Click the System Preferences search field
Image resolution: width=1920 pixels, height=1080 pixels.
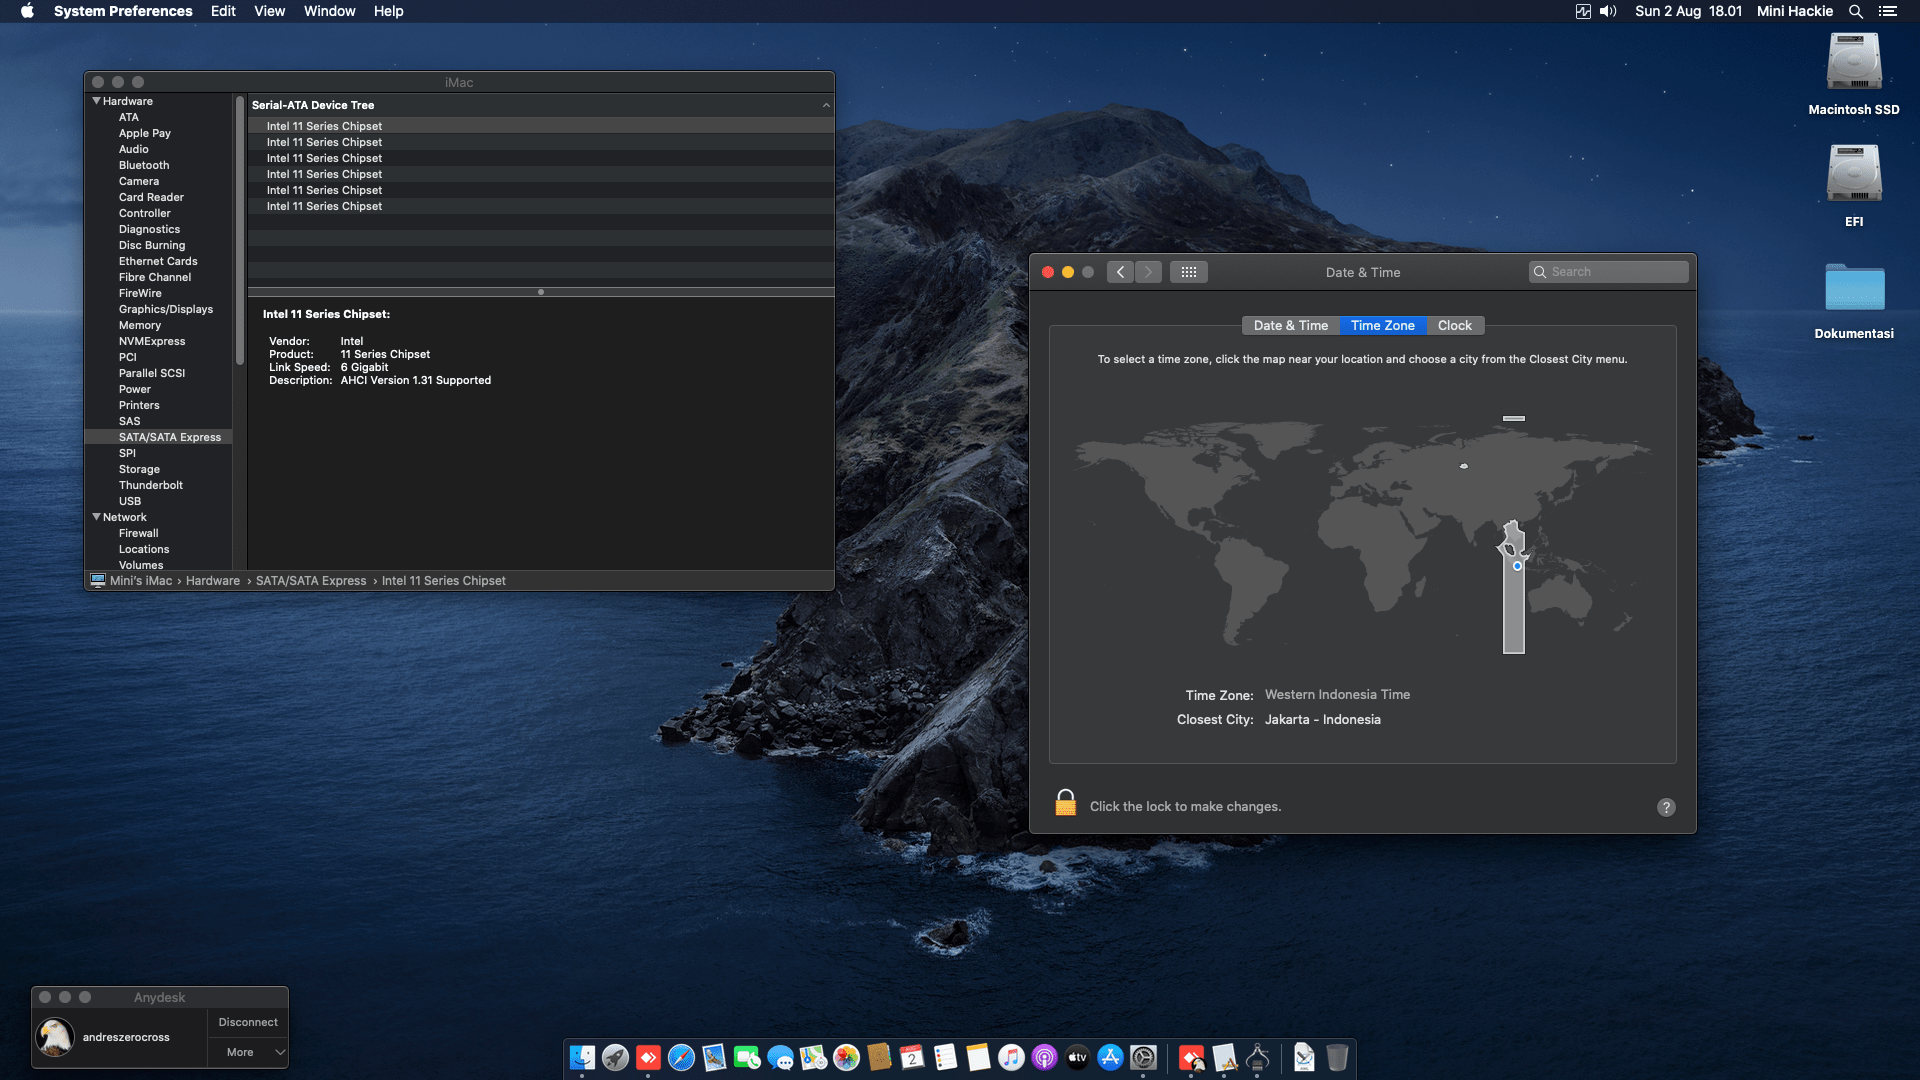[x=1610, y=272]
